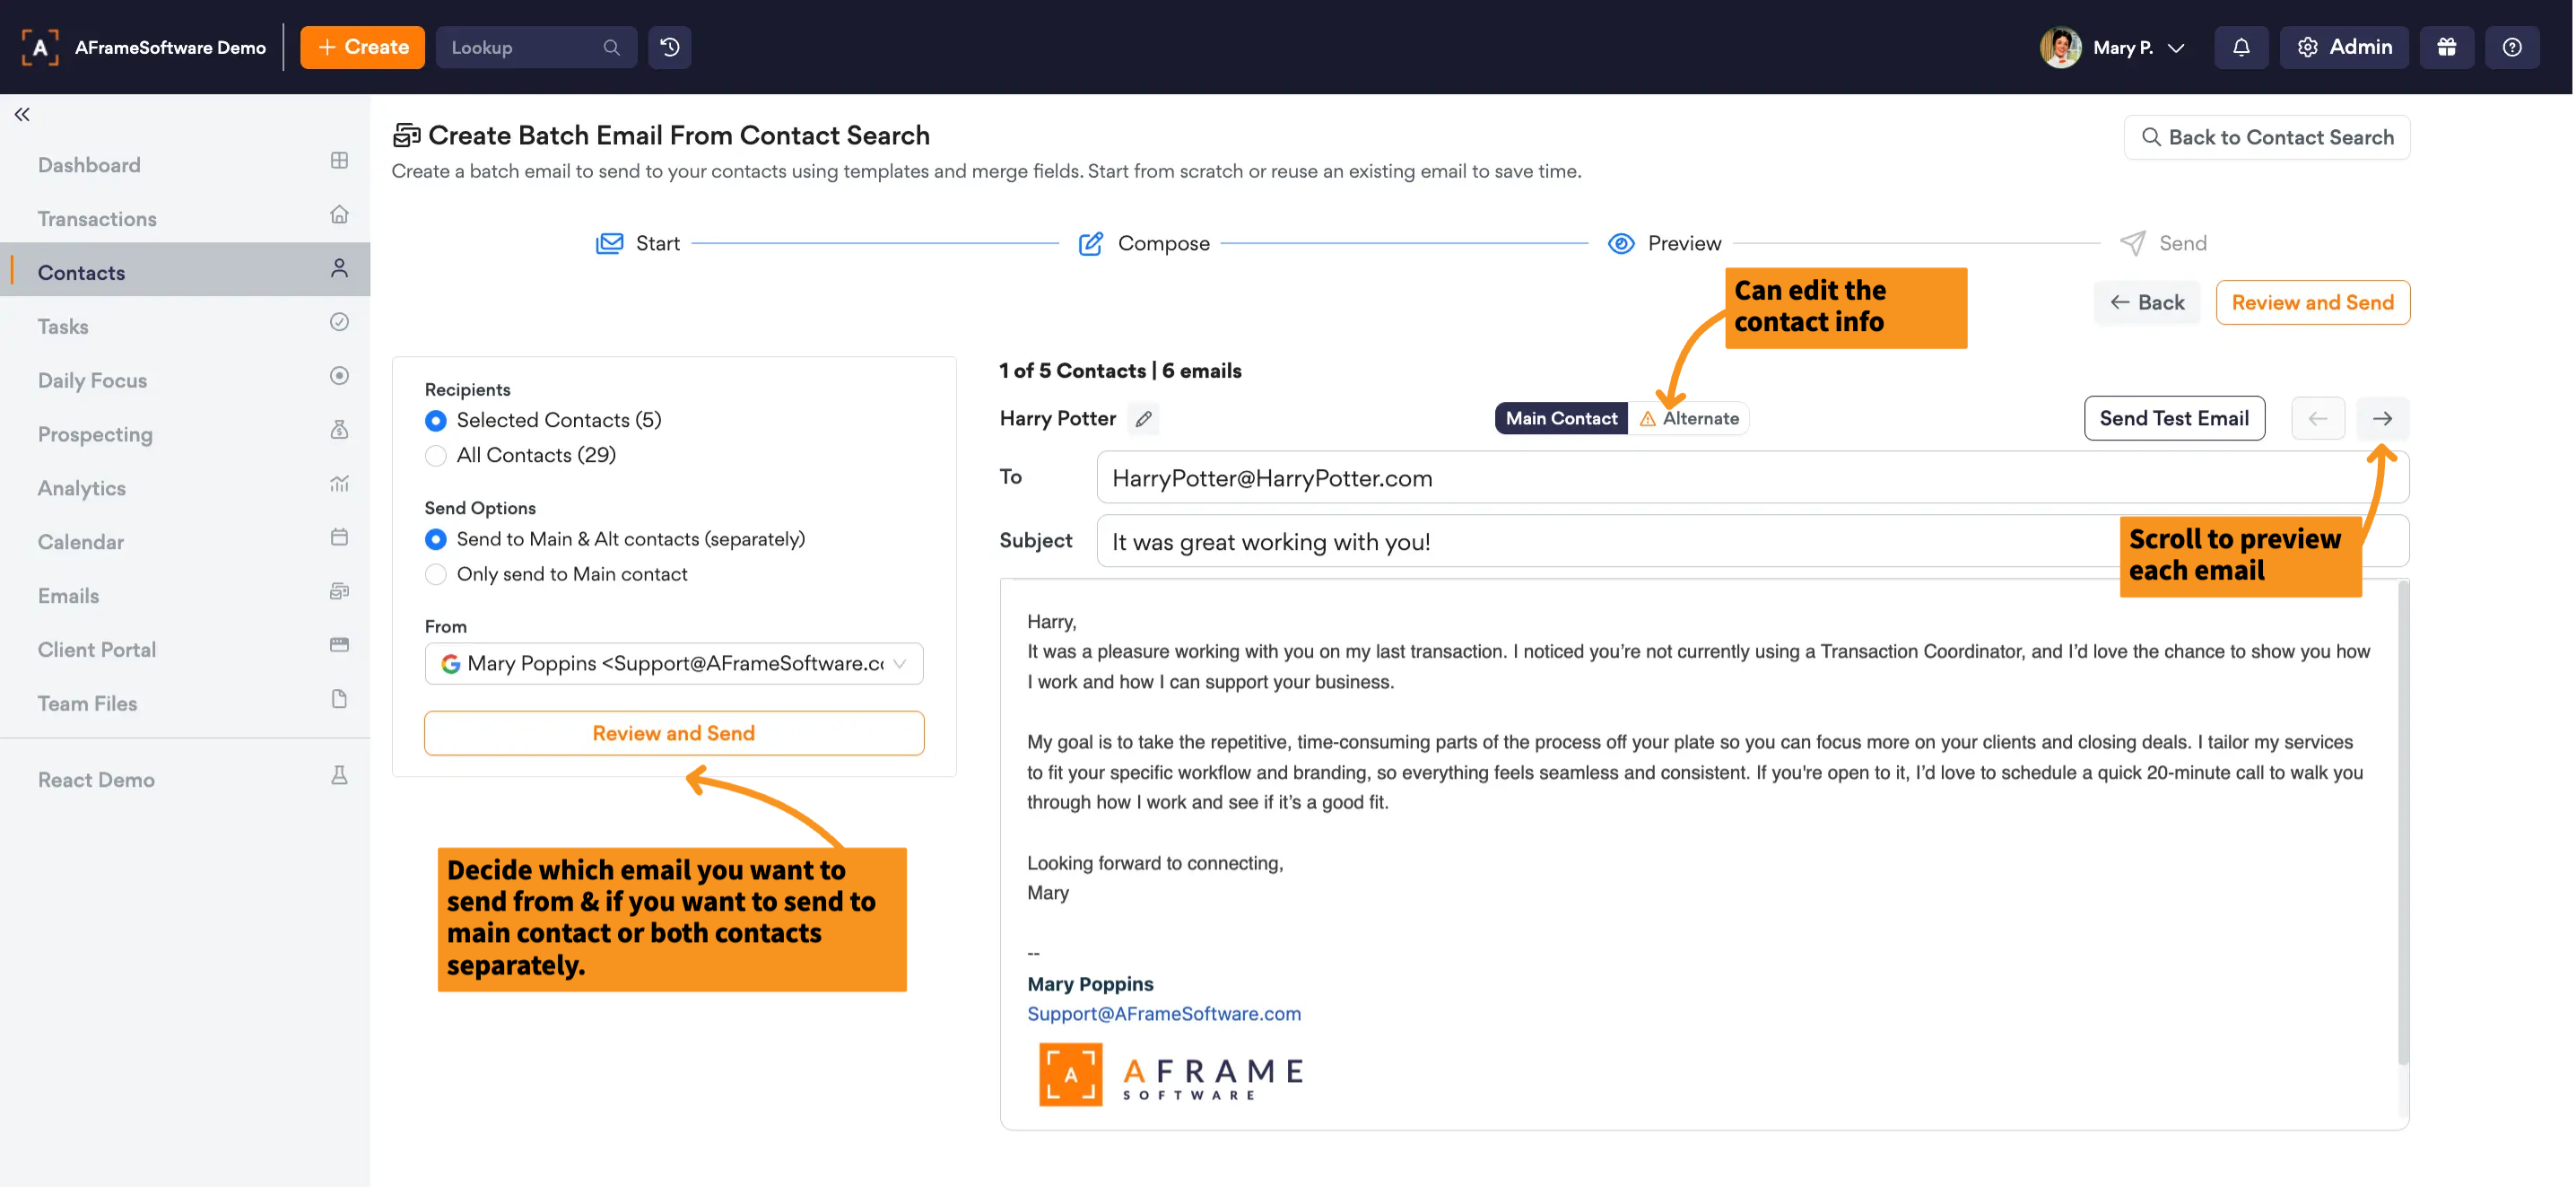Open the Mary P. user menu chevron
The image size is (2576, 1187).
[2176, 47]
